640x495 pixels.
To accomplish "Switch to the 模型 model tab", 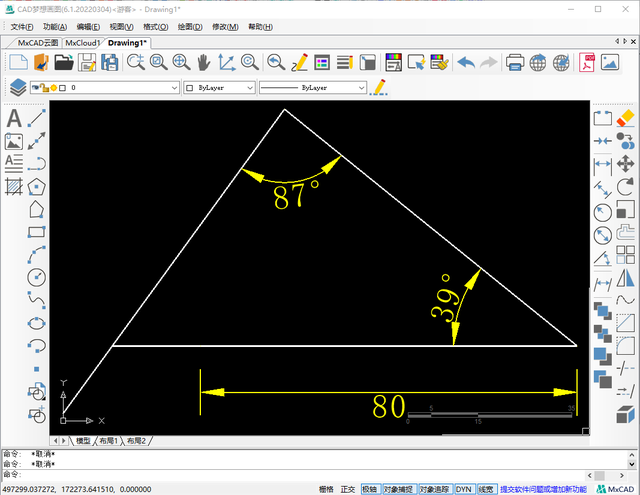I will (83, 441).
